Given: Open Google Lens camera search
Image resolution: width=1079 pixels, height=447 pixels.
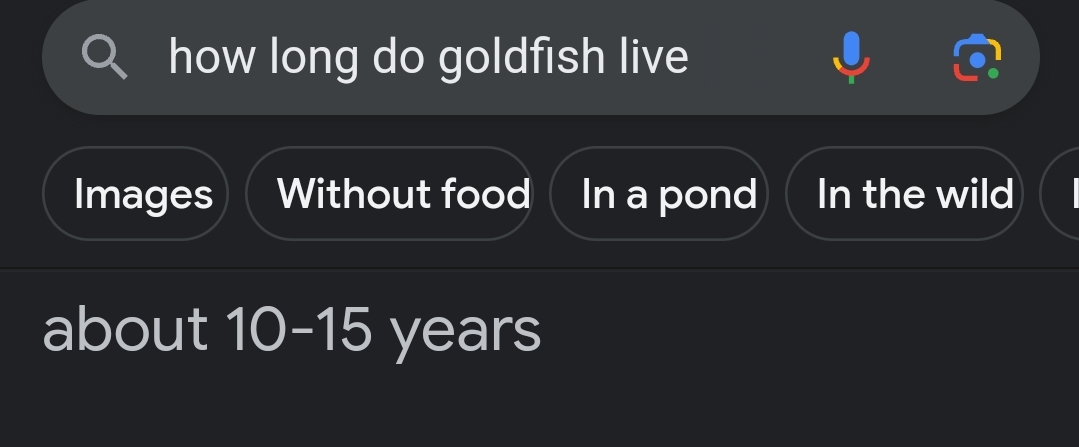Looking at the screenshot, I should (976, 57).
